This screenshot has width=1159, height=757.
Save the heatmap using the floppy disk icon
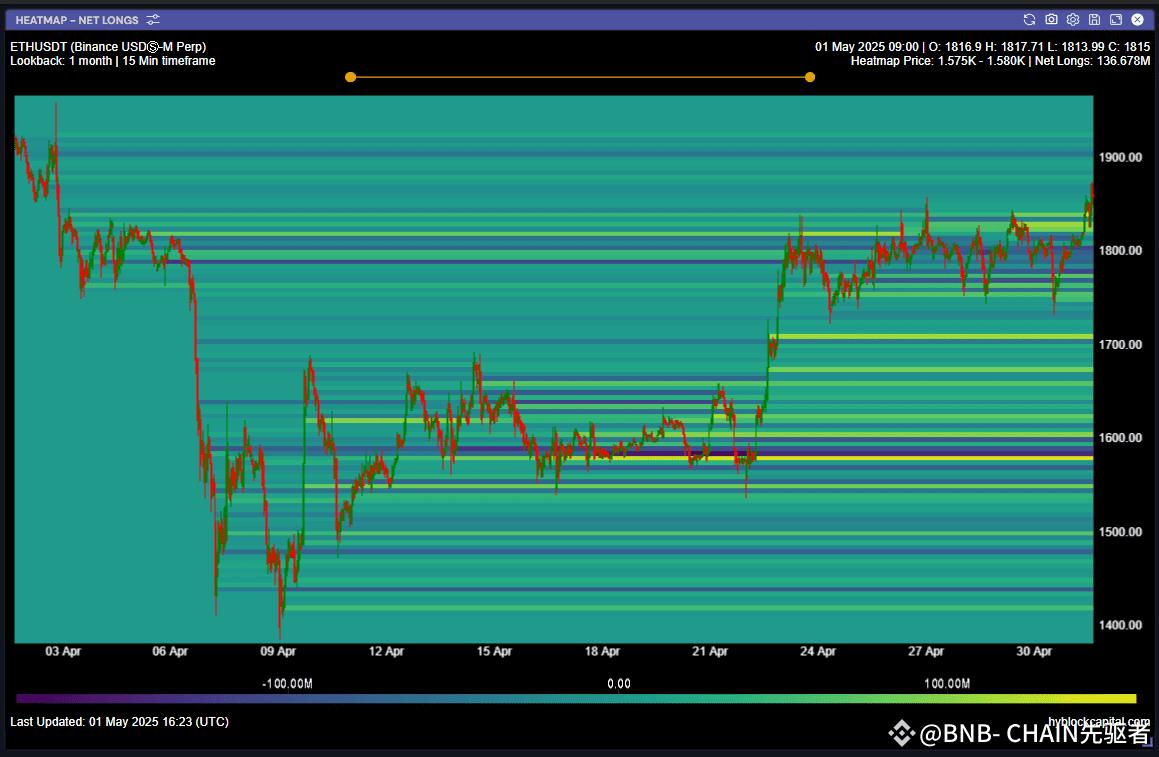tap(1094, 19)
